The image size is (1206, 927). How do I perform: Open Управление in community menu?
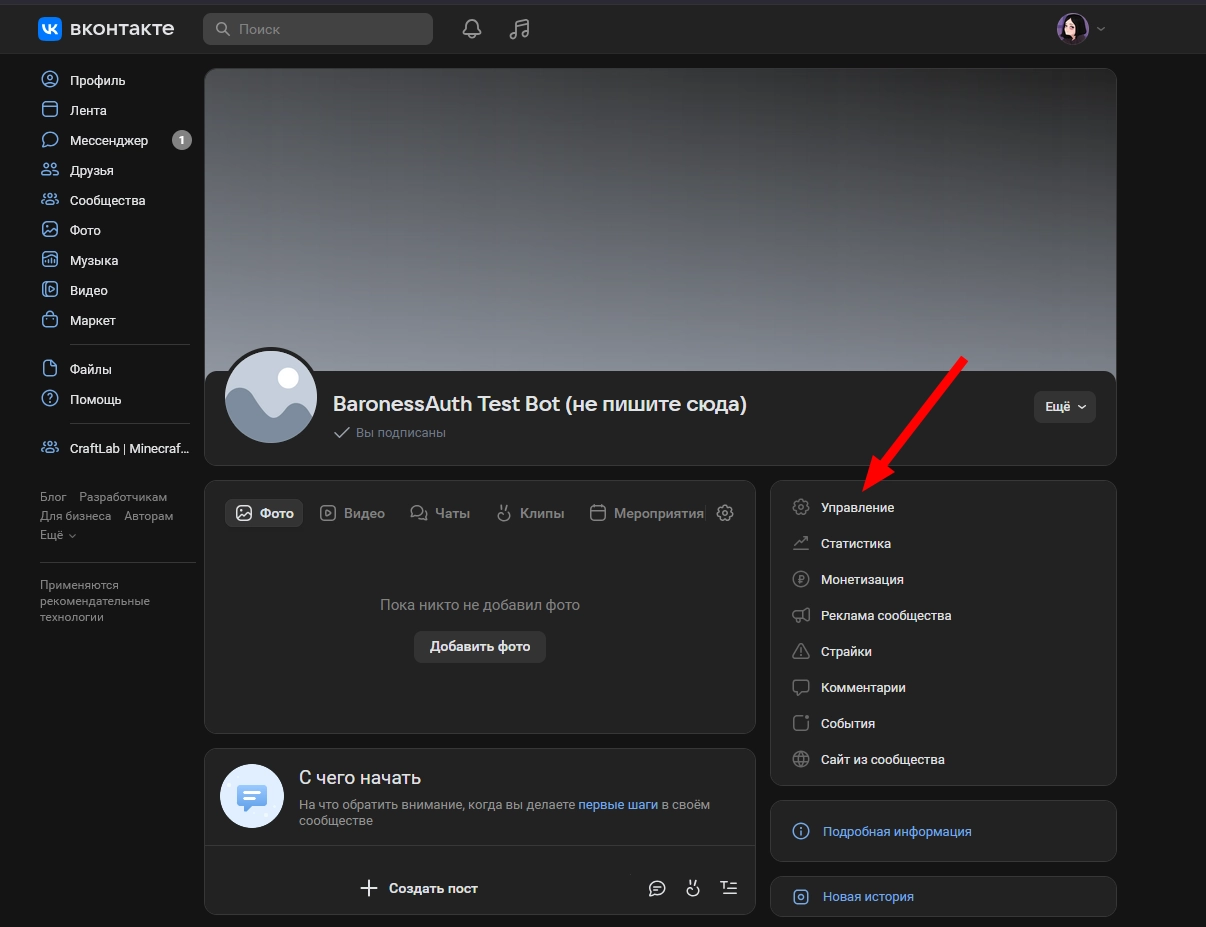(x=857, y=508)
